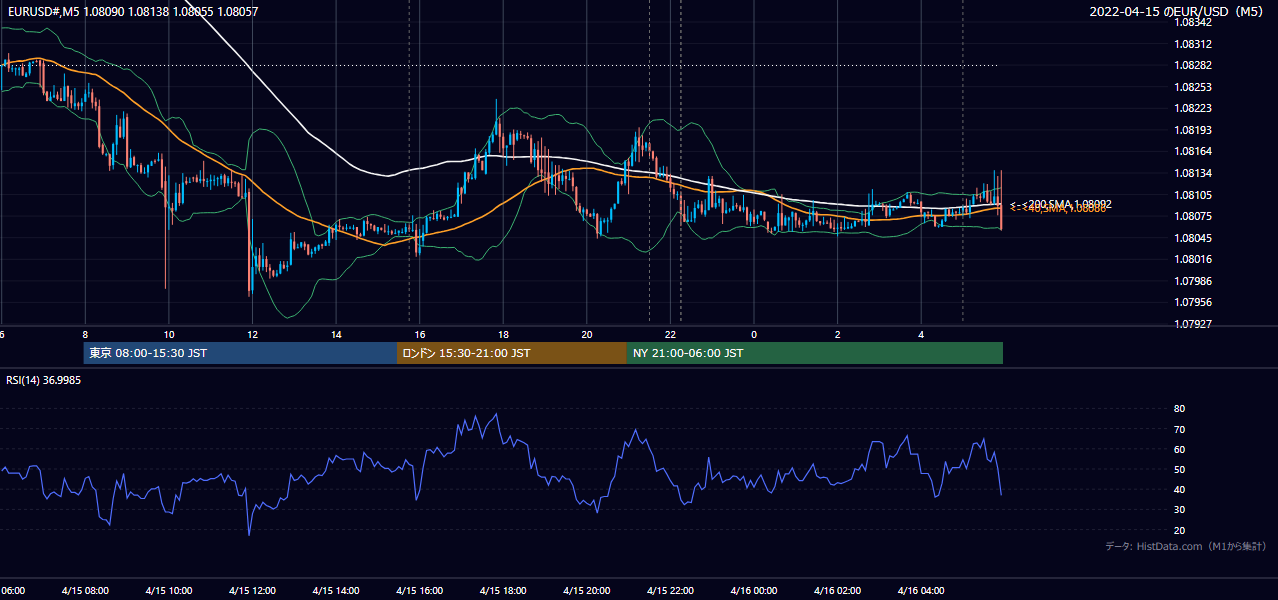Click the 4/15 12:00 bottom time label
This screenshot has width=1278, height=600.
point(252,591)
